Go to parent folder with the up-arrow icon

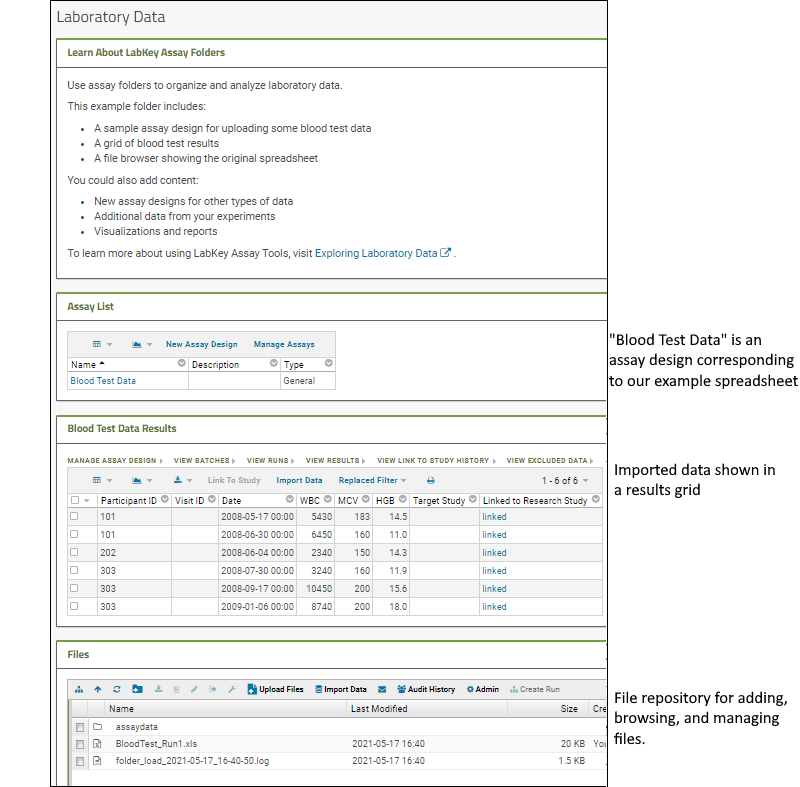click(x=98, y=690)
